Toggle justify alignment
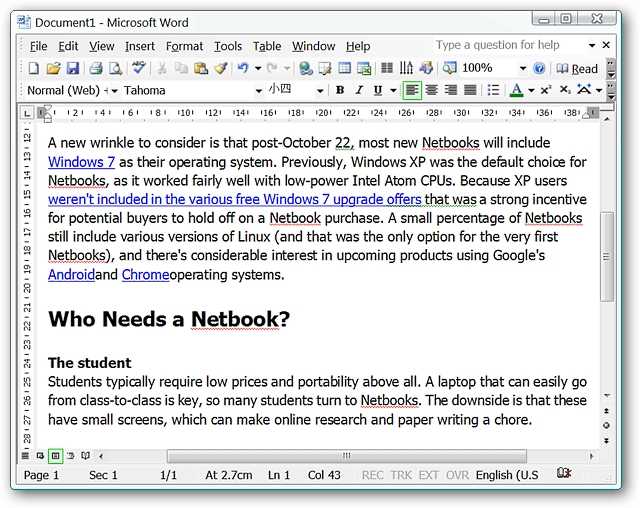 point(470,90)
